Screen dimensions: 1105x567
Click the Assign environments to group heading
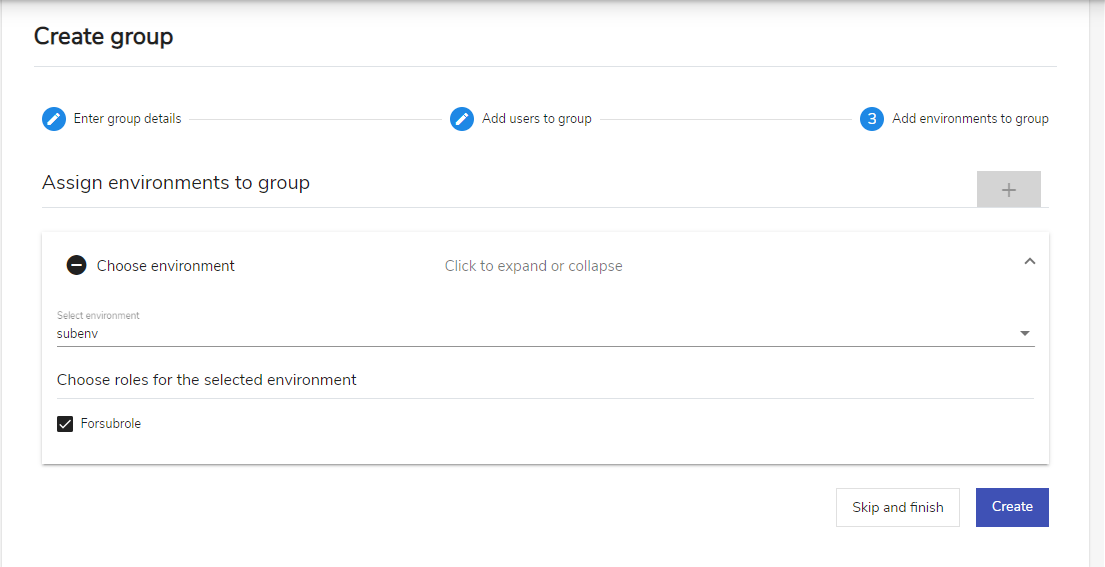coord(176,183)
